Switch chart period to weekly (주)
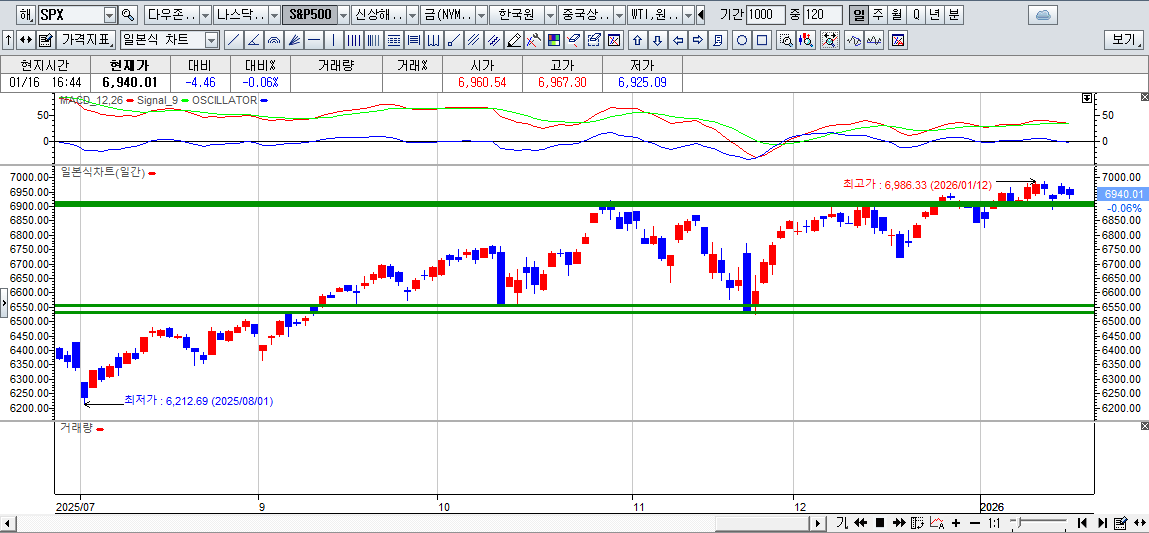The image size is (1149, 533). coord(878,15)
